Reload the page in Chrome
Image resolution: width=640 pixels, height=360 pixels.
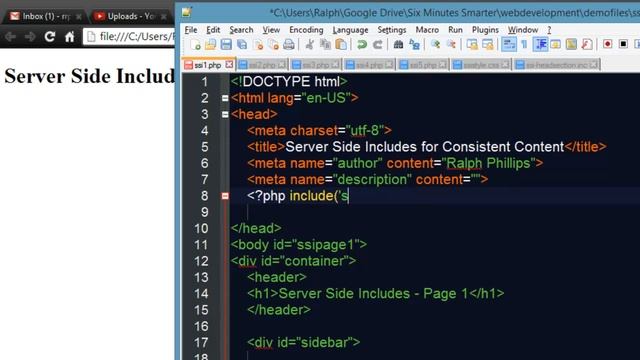tap(50, 37)
